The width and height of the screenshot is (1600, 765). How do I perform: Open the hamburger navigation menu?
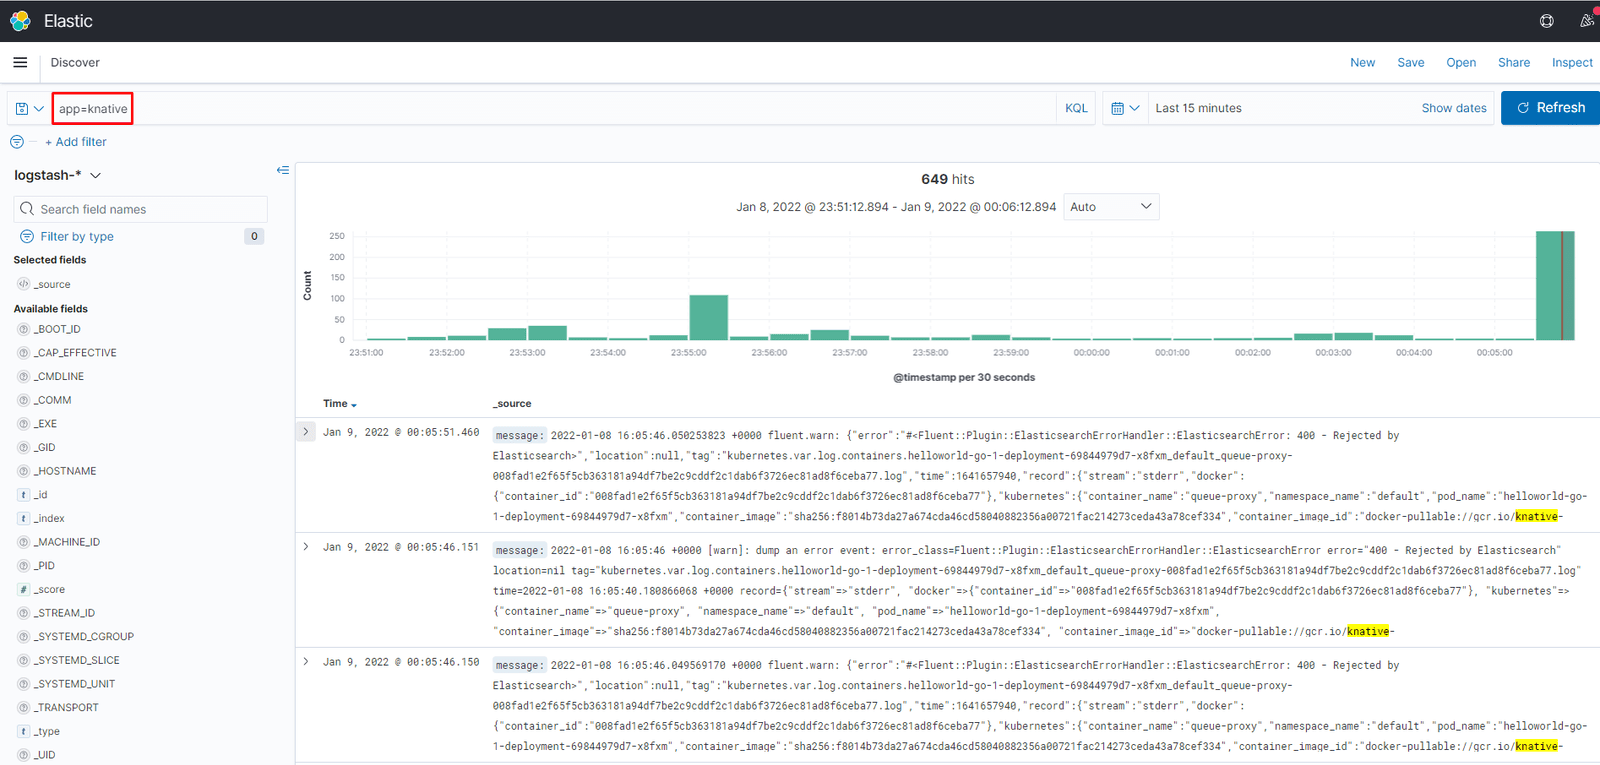pos(20,62)
